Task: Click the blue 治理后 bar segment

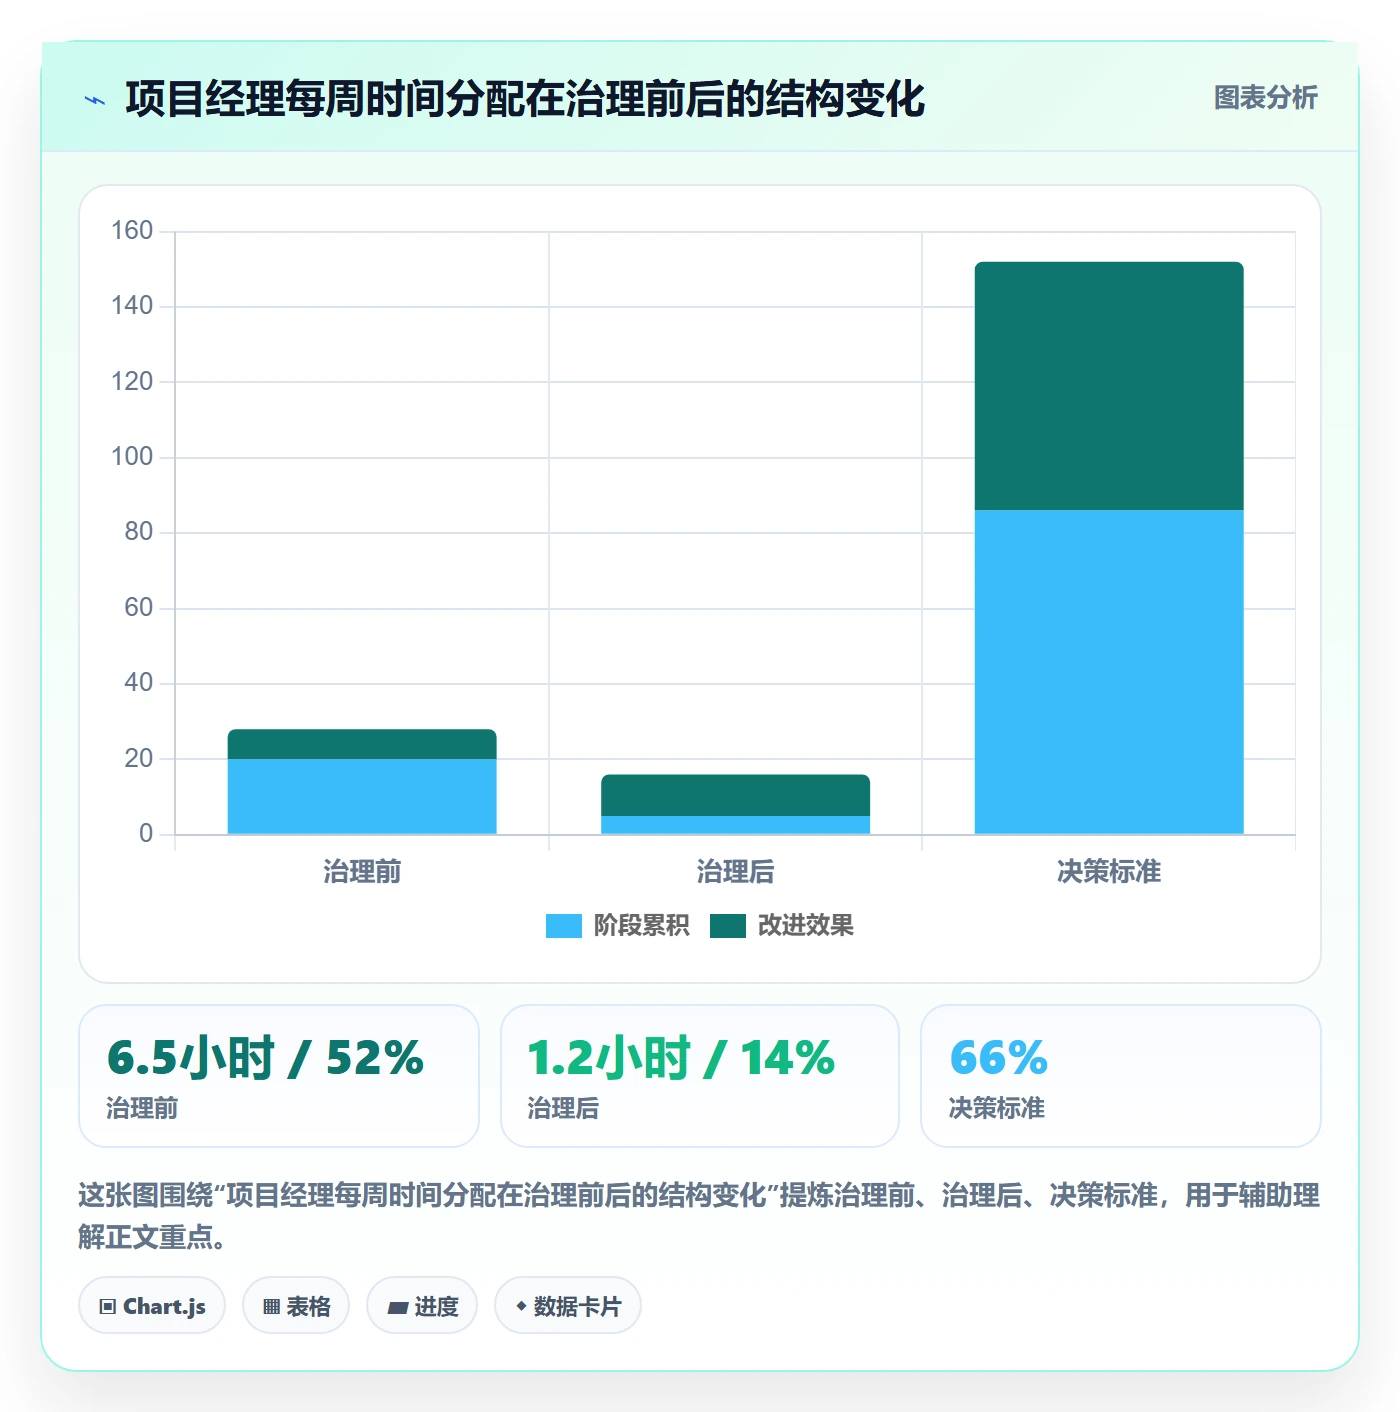Action: (x=735, y=825)
